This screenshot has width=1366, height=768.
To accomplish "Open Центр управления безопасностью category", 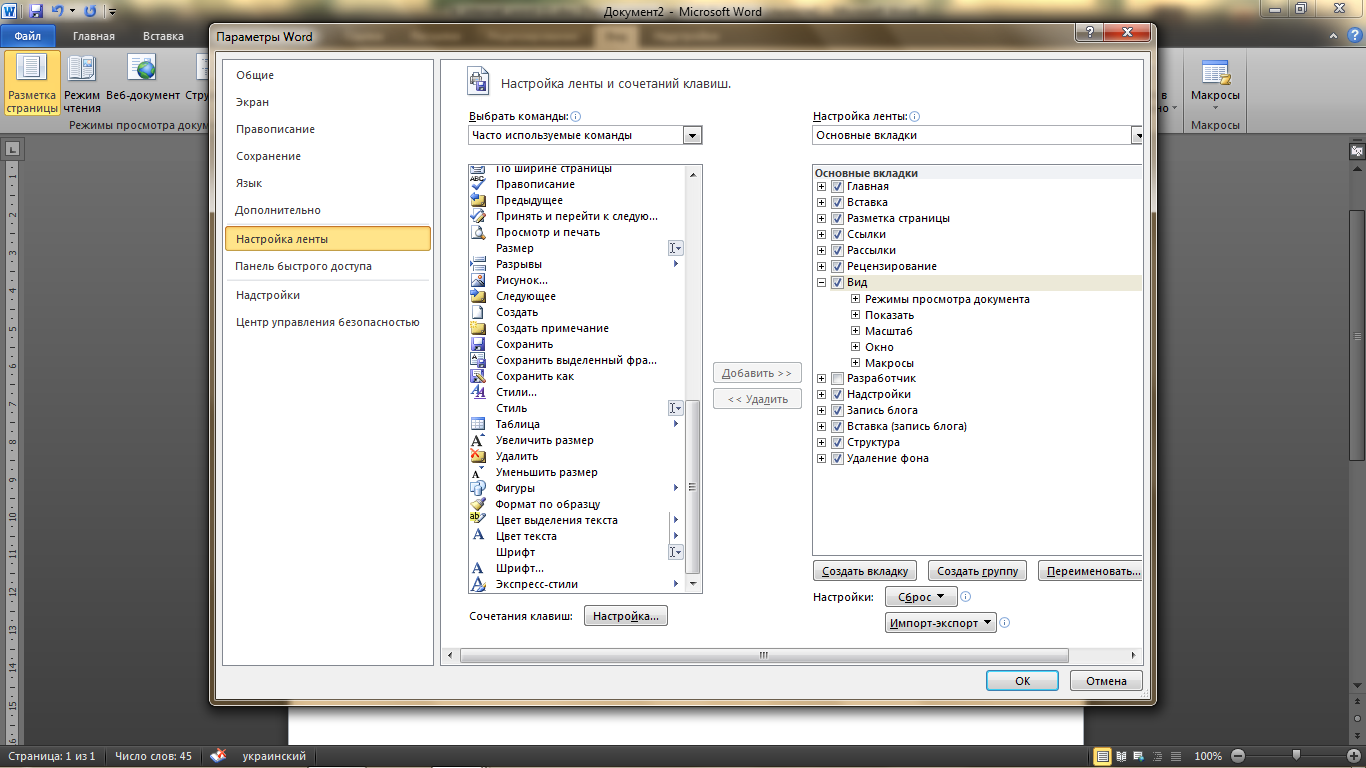I will pyautogui.click(x=328, y=322).
